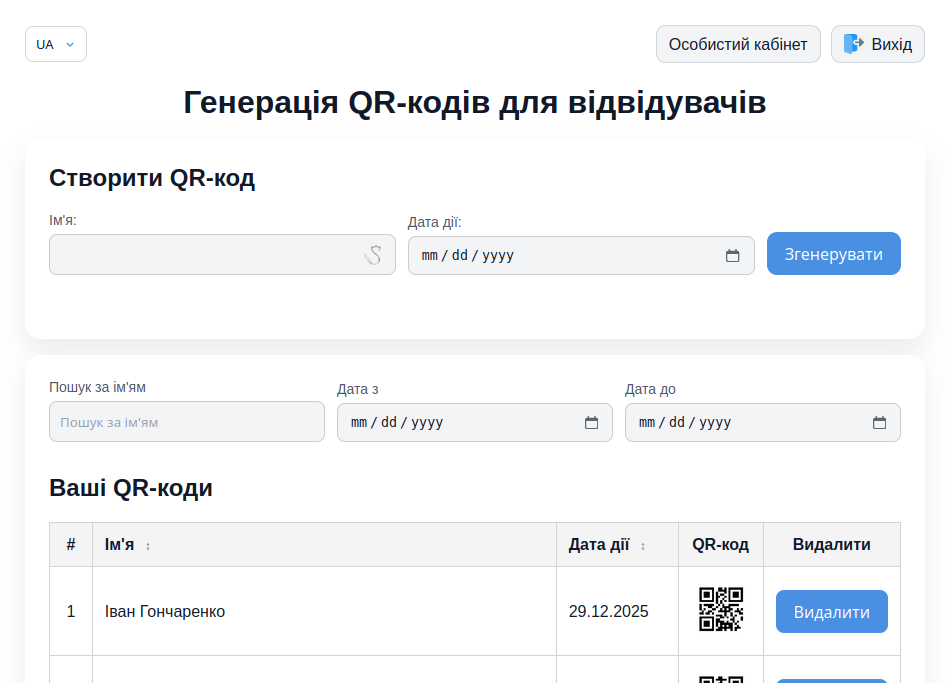Open calendar picker for Дата дії
Screen dimensions: 948x683
pyautogui.click(x=732, y=256)
